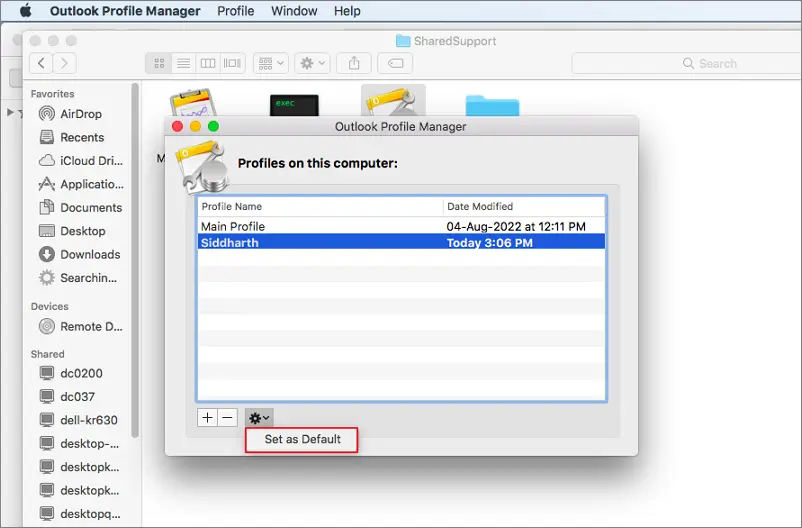Close the Outlook Profile Manager window

click(x=177, y=126)
